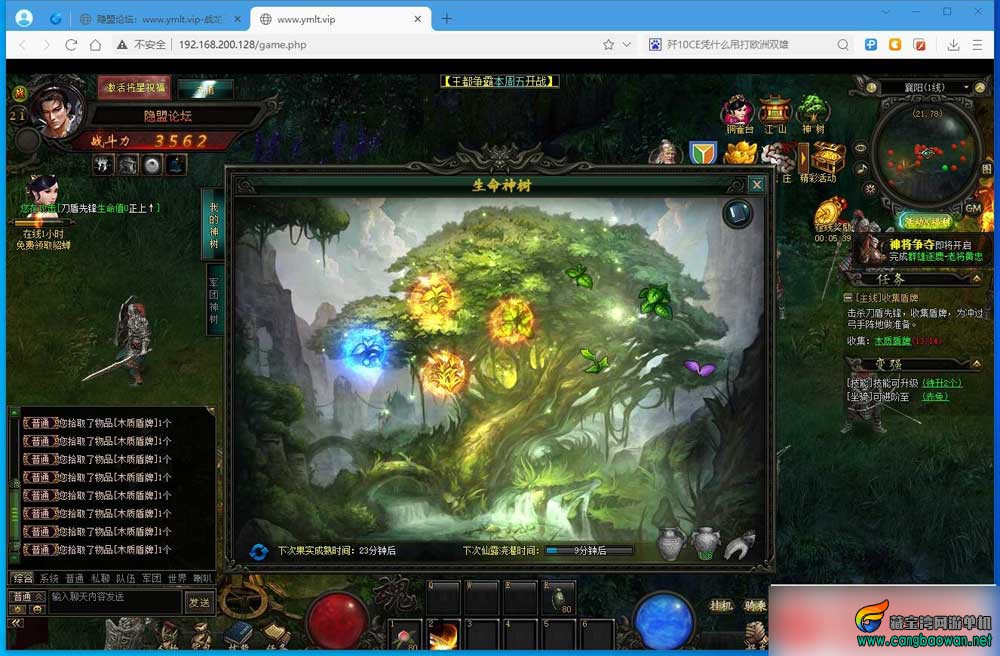Click the purple butterfly on the tree
The image size is (1000, 656).
pyautogui.click(x=698, y=368)
